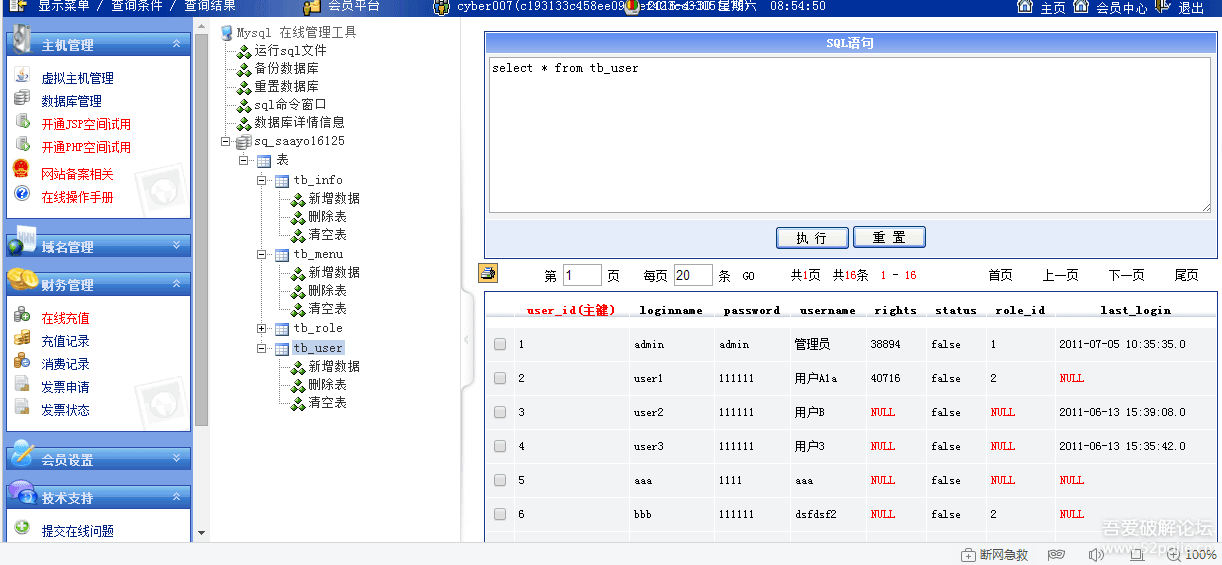
Task: Go to 首页 first page
Action: 1000,276
